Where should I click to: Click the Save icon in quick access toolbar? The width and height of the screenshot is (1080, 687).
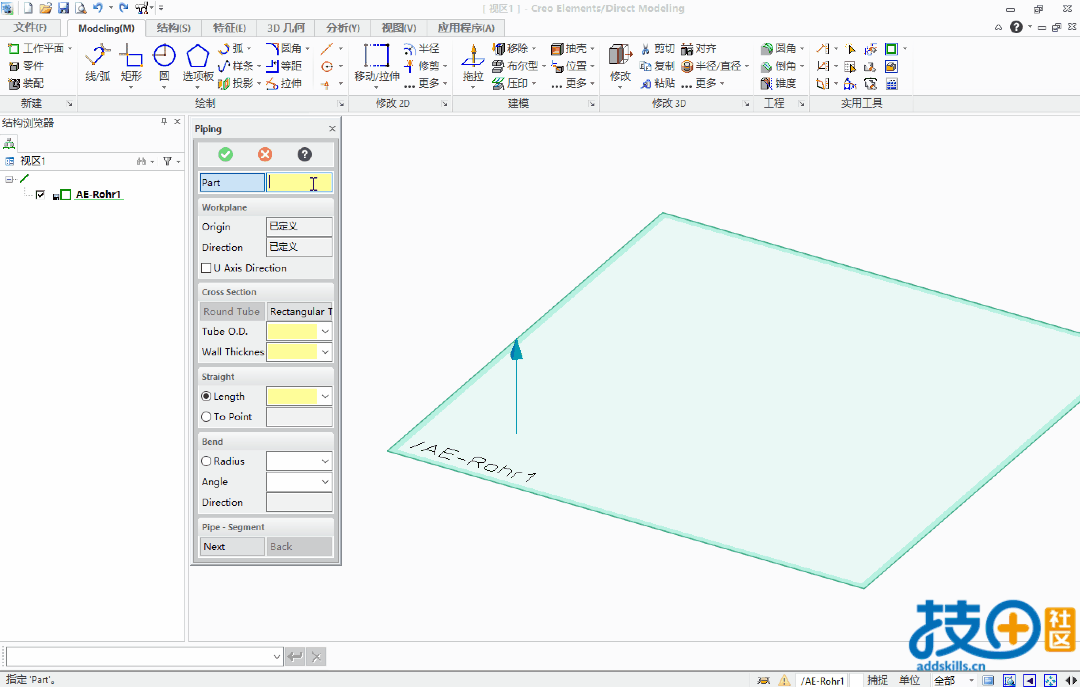pyautogui.click(x=63, y=8)
